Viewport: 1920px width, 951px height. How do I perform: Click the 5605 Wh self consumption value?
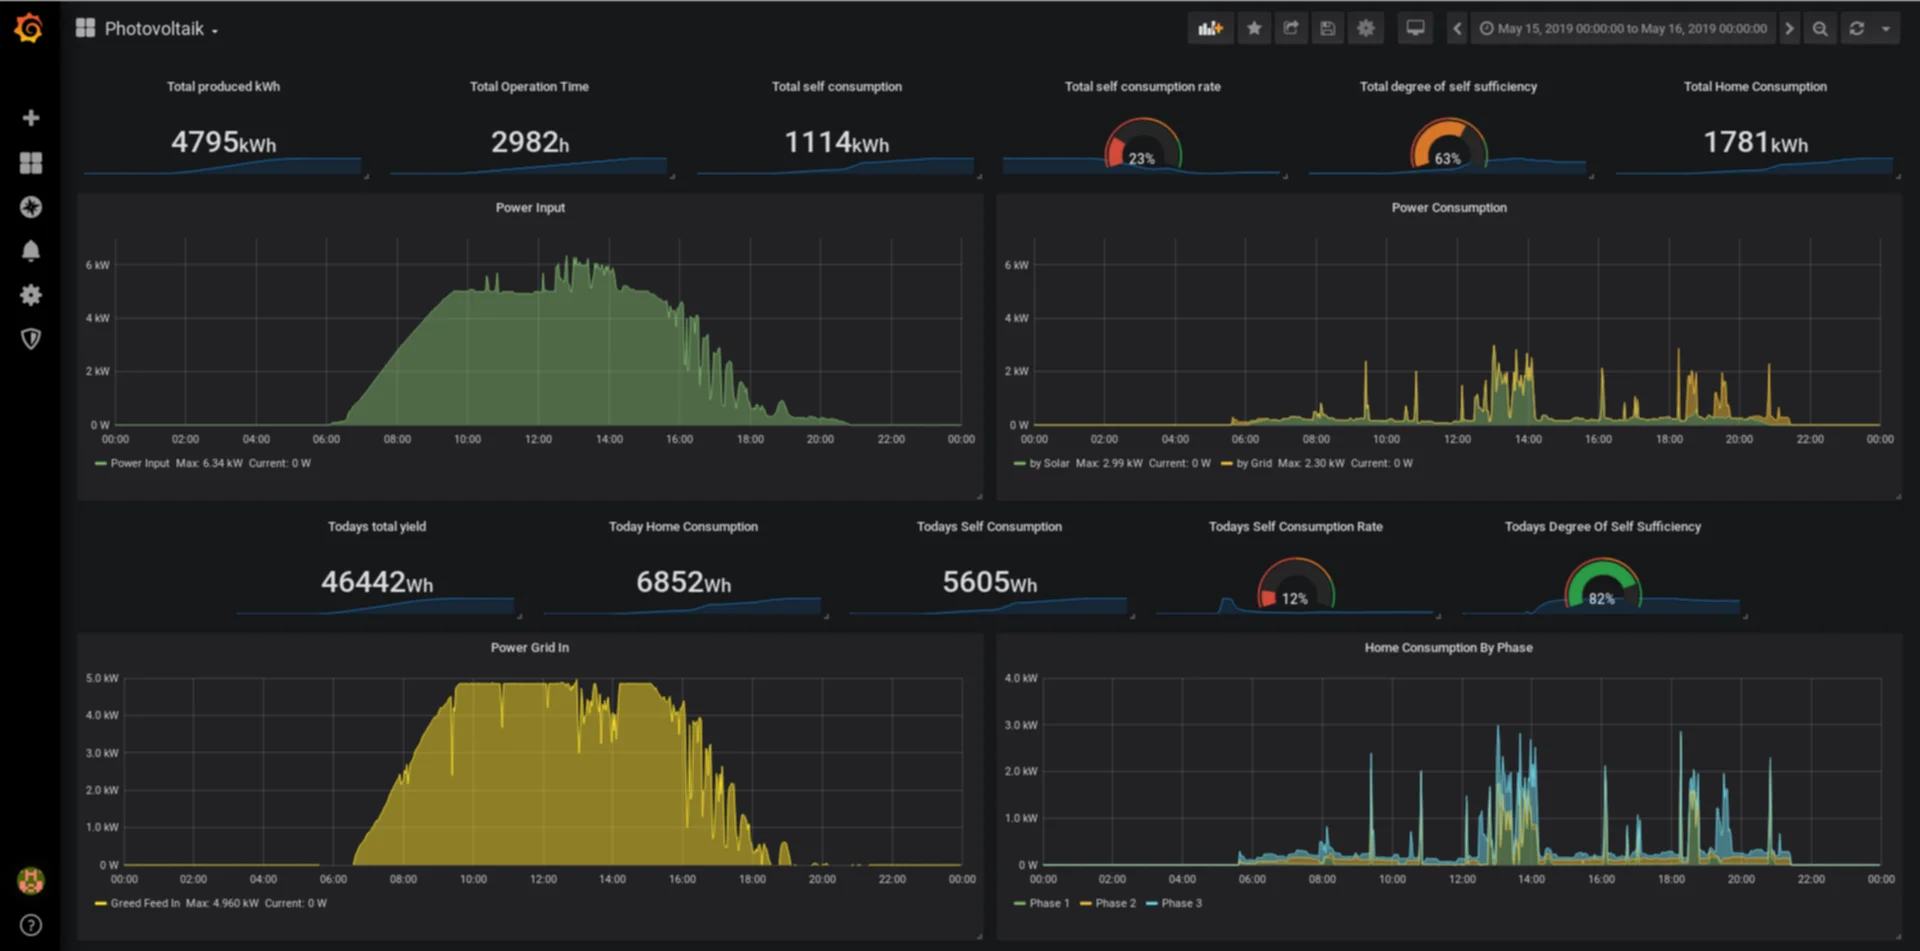pyautogui.click(x=990, y=582)
